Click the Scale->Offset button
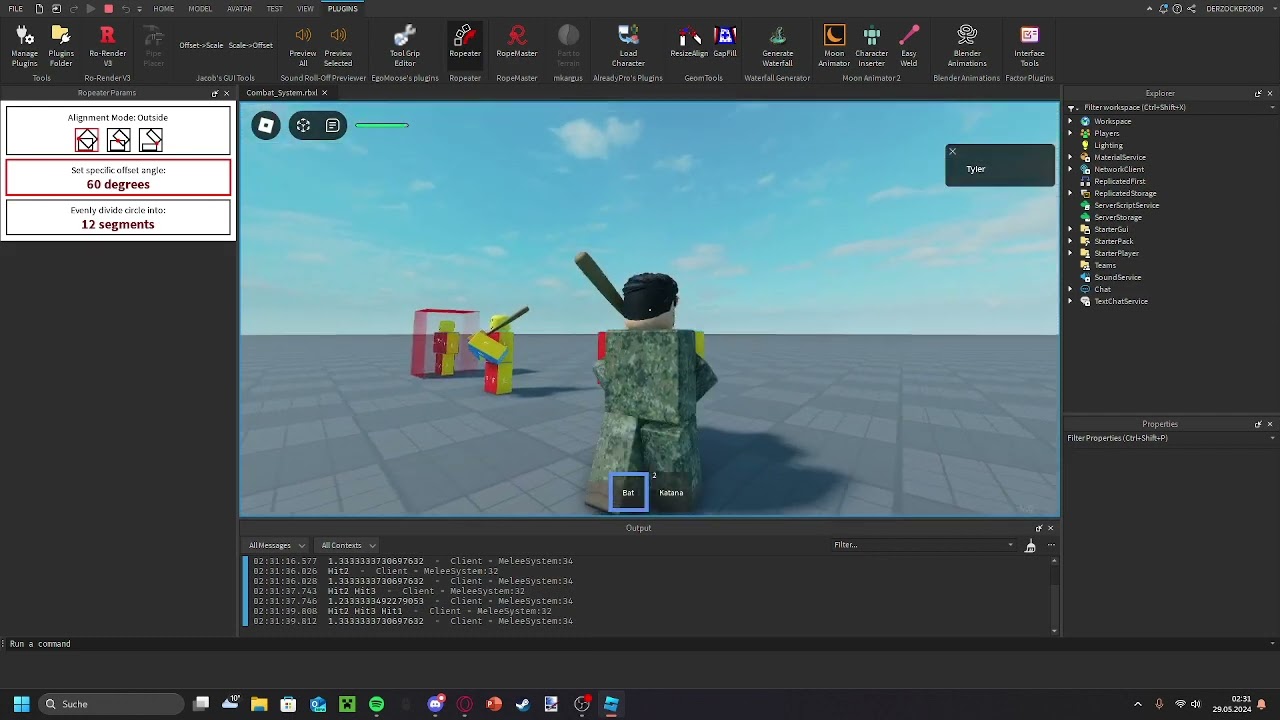Image resolution: width=1280 pixels, height=720 pixels. 250,45
